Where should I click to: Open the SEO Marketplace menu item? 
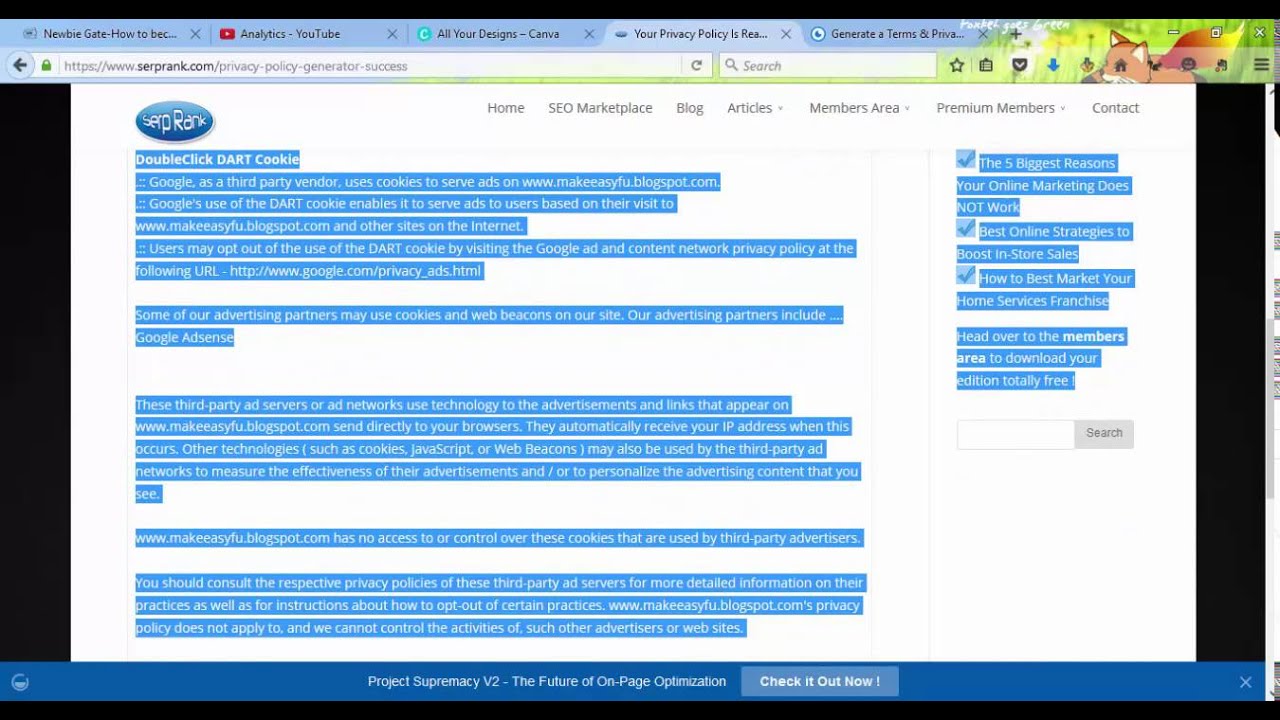[x=600, y=108]
